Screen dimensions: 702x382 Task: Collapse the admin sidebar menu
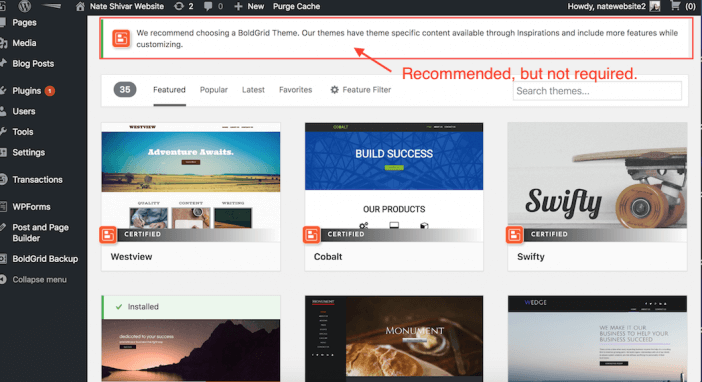39,279
